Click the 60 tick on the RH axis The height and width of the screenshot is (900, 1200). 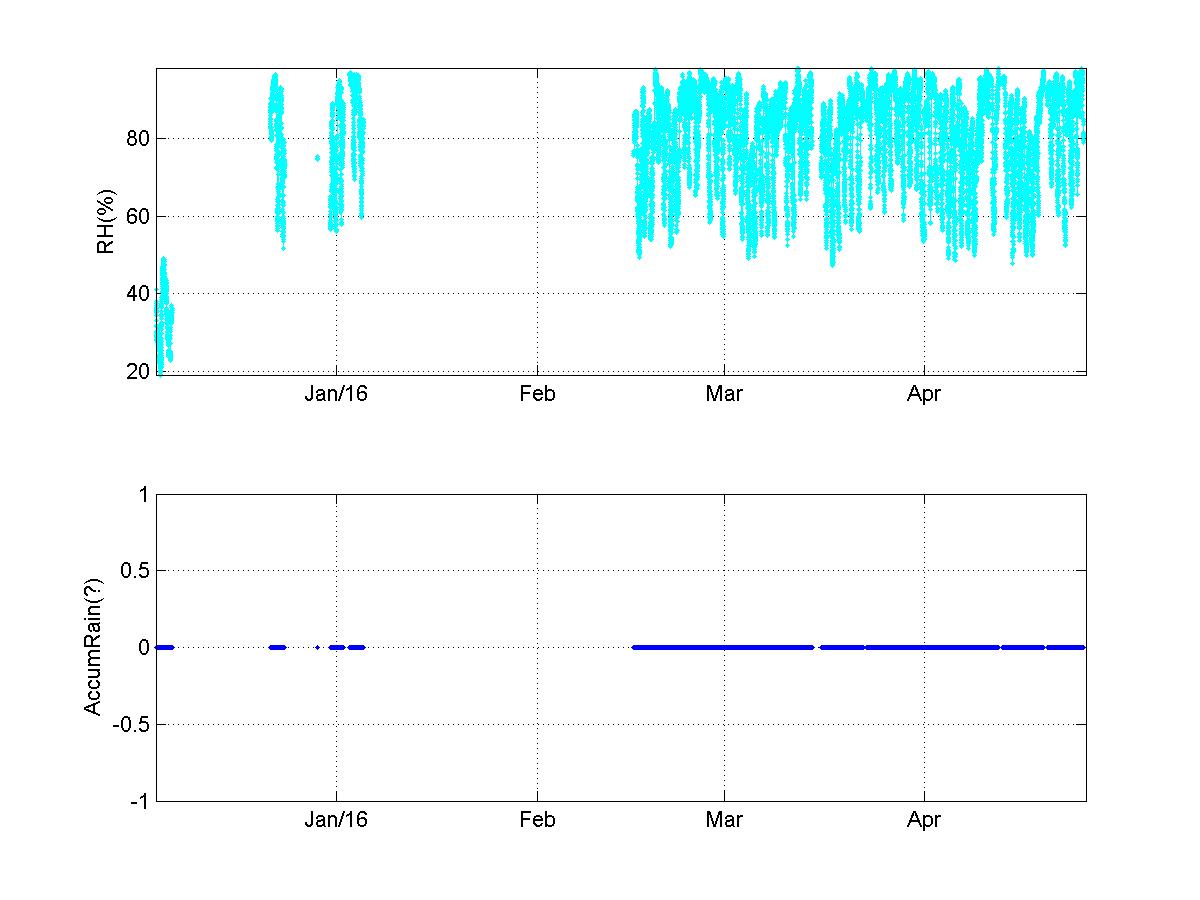pos(138,216)
